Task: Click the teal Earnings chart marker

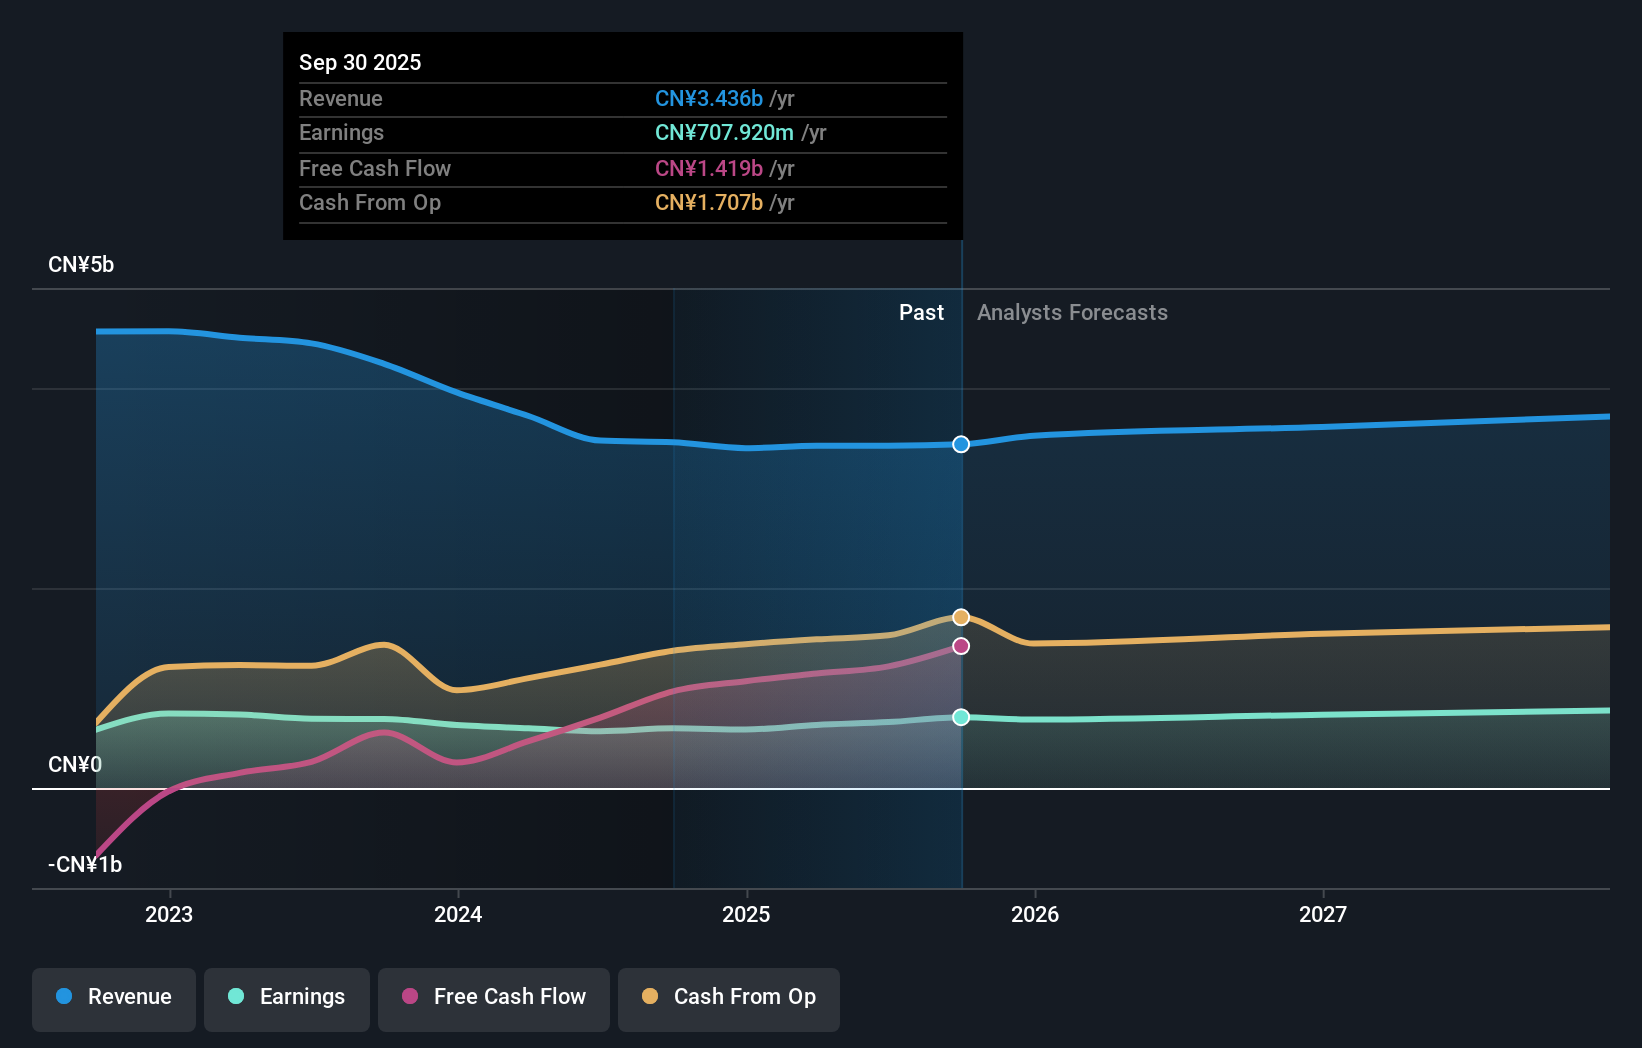Action: tap(960, 717)
